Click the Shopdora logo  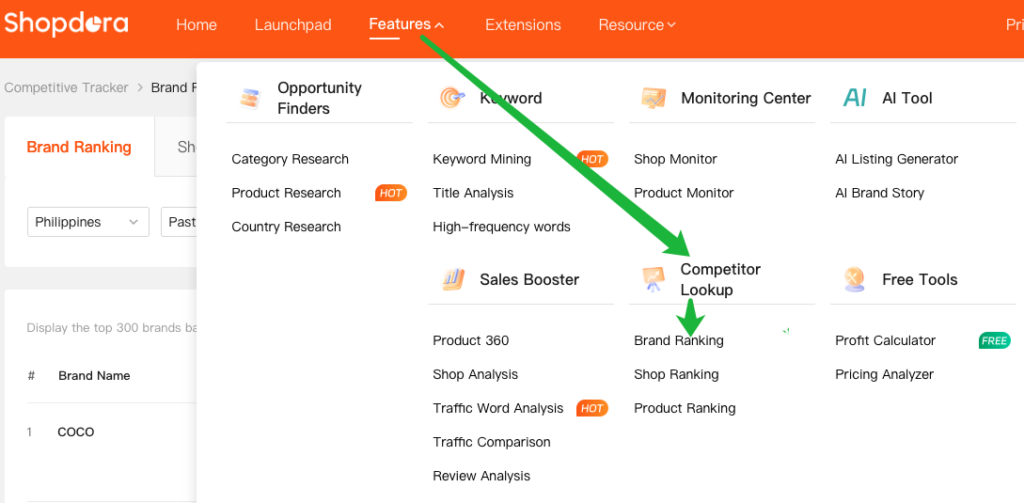(66, 23)
